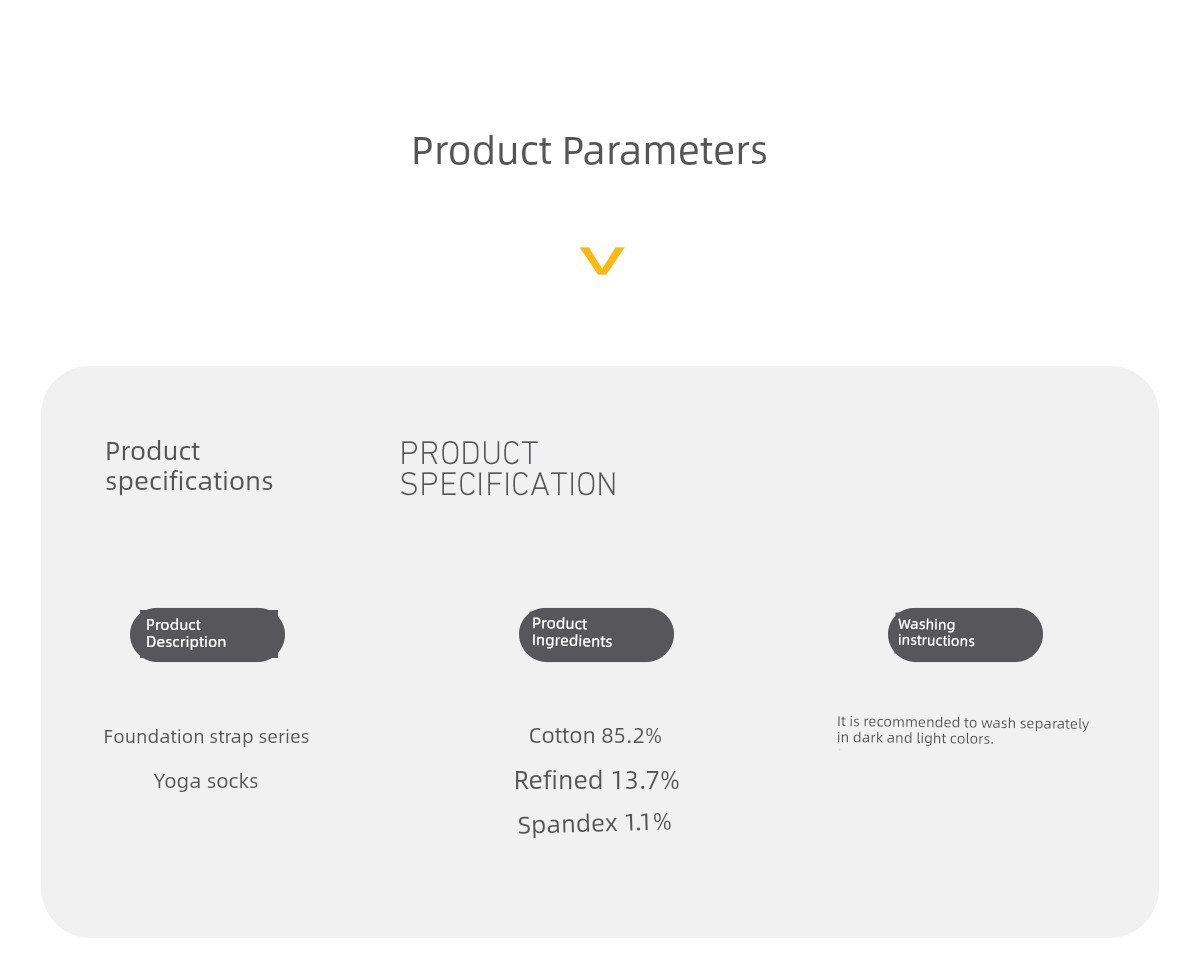This screenshot has height=968, width=1200.
Task: Click the Refined 13.7% line
Action: [x=596, y=780]
